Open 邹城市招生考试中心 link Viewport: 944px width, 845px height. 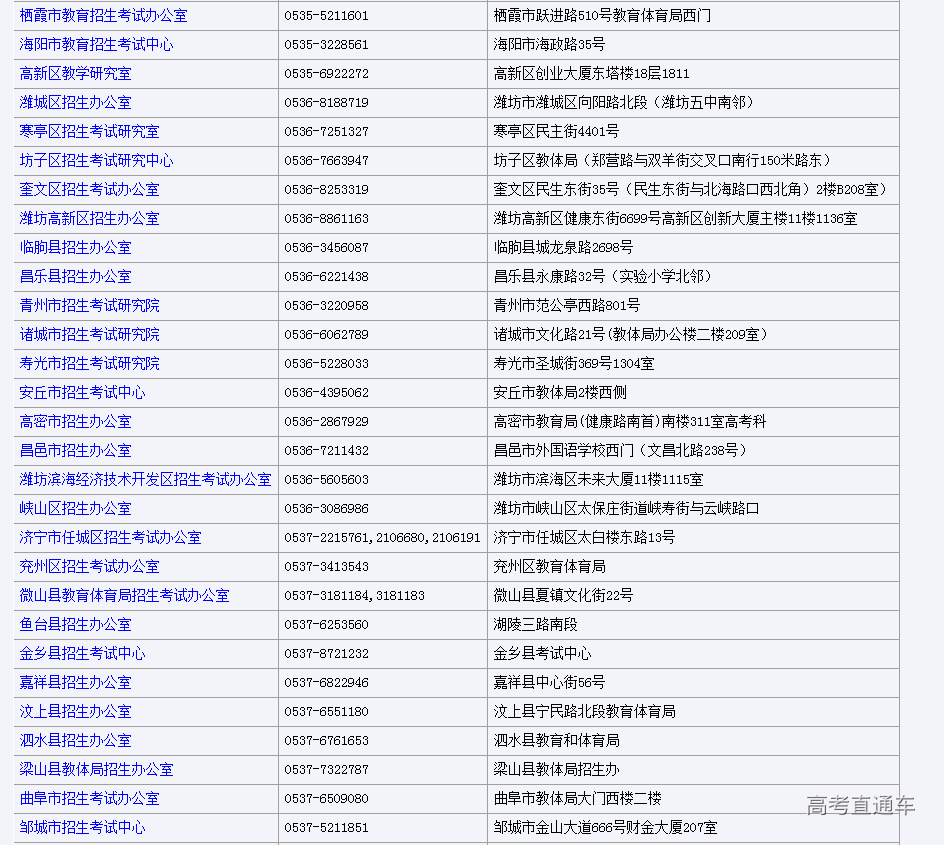[x=82, y=828]
